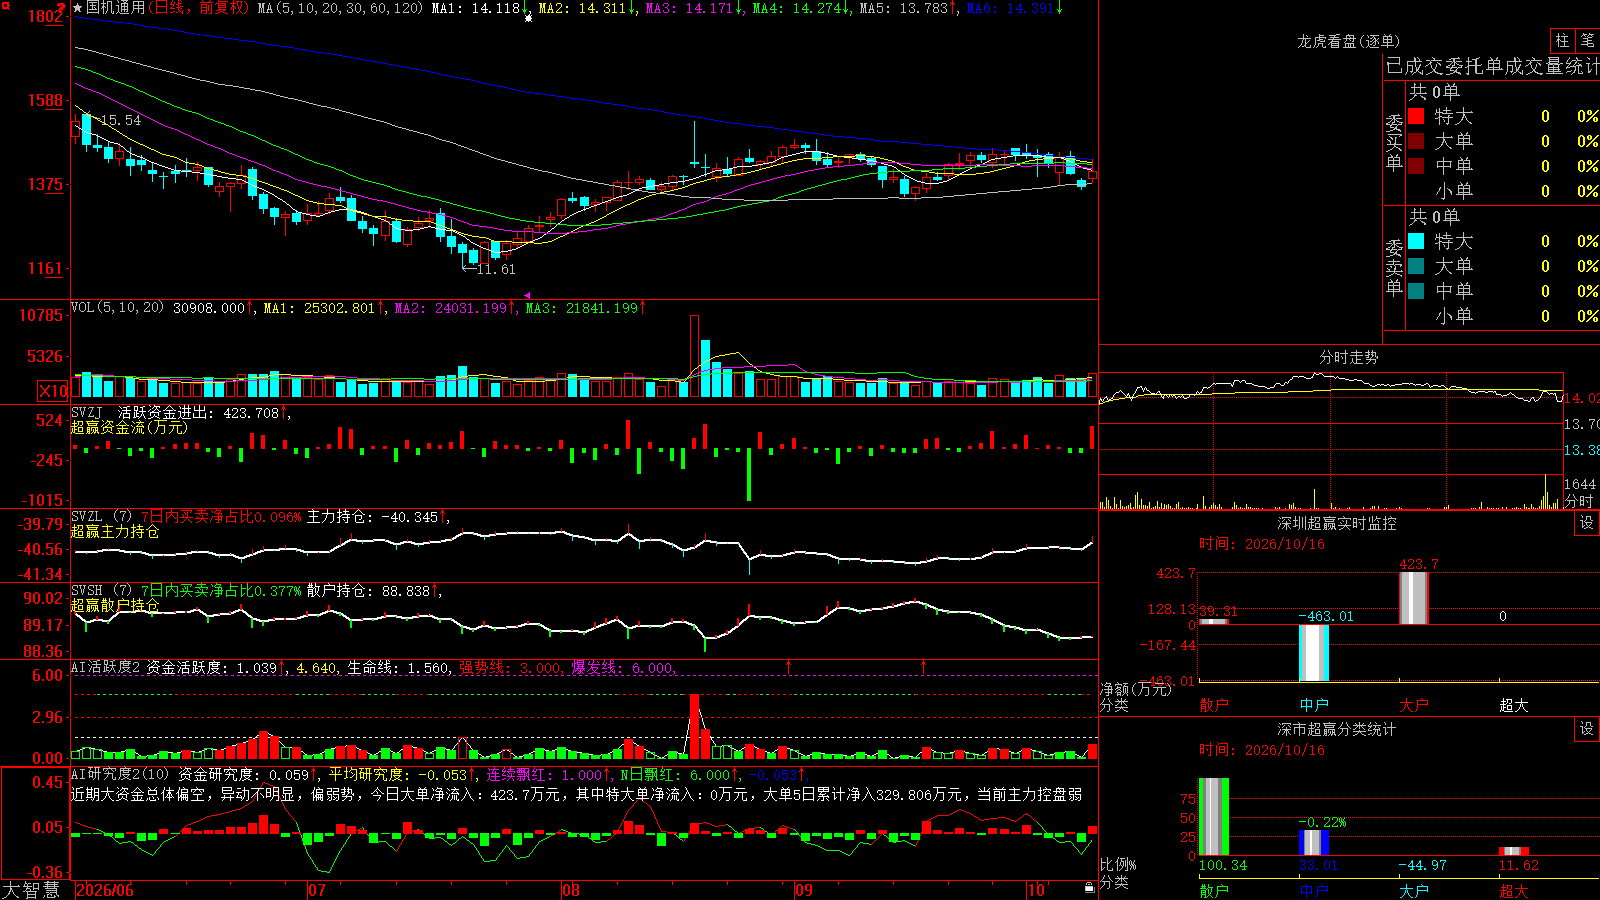The image size is (1600, 900).
Task: Click the 15.54 high price annotation
Action: tap(121, 120)
